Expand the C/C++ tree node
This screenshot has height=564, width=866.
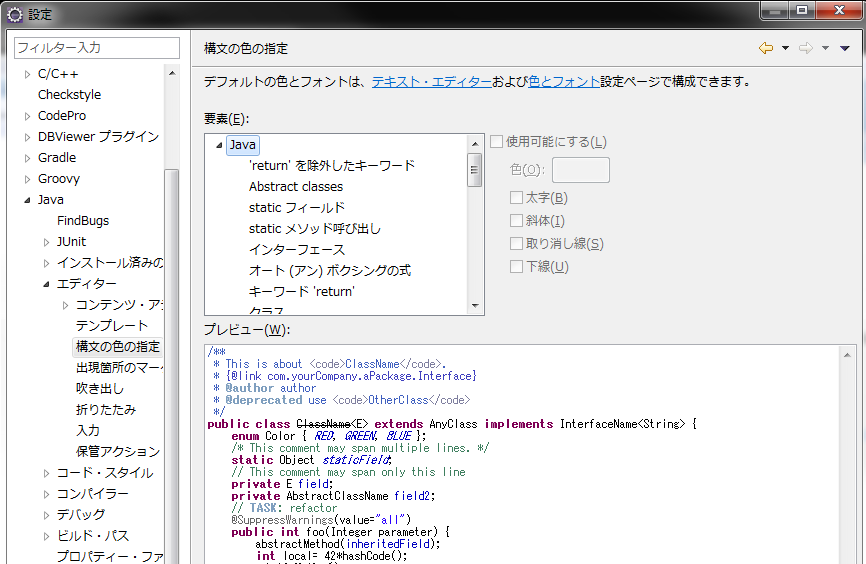pyautogui.click(x=27, y=74)
